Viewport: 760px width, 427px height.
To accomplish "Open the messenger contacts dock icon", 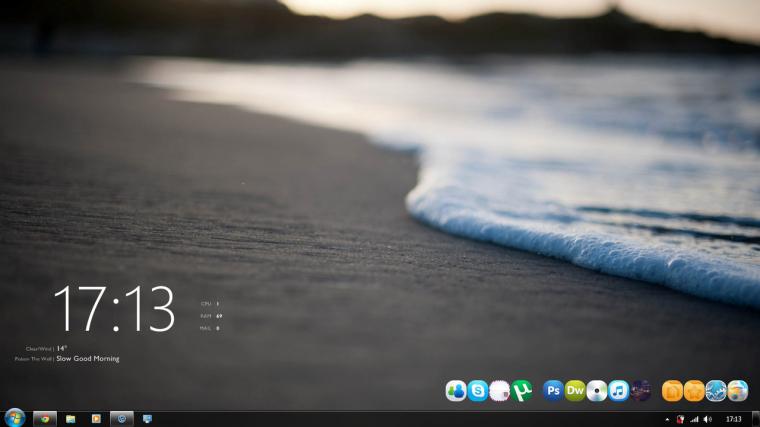I will (x=456, y=391).
